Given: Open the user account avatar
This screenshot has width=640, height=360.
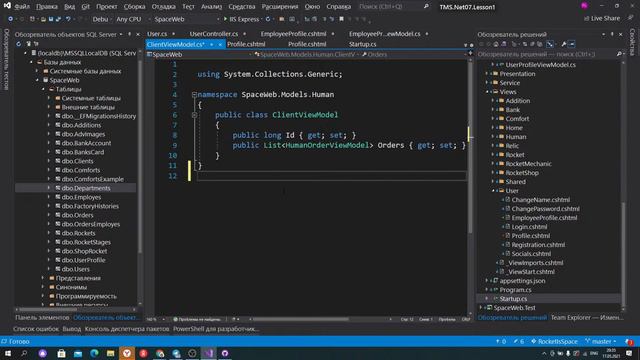Looking at the screenshot, I should (584, 6).
